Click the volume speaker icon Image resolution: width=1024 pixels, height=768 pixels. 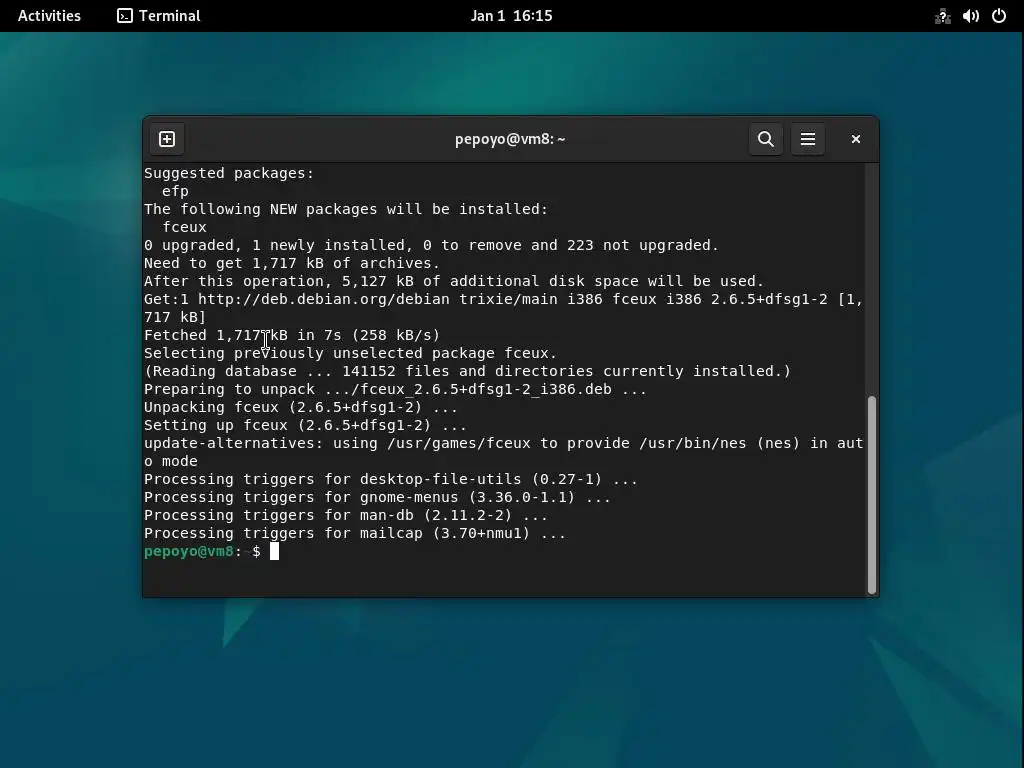(971, 16)
